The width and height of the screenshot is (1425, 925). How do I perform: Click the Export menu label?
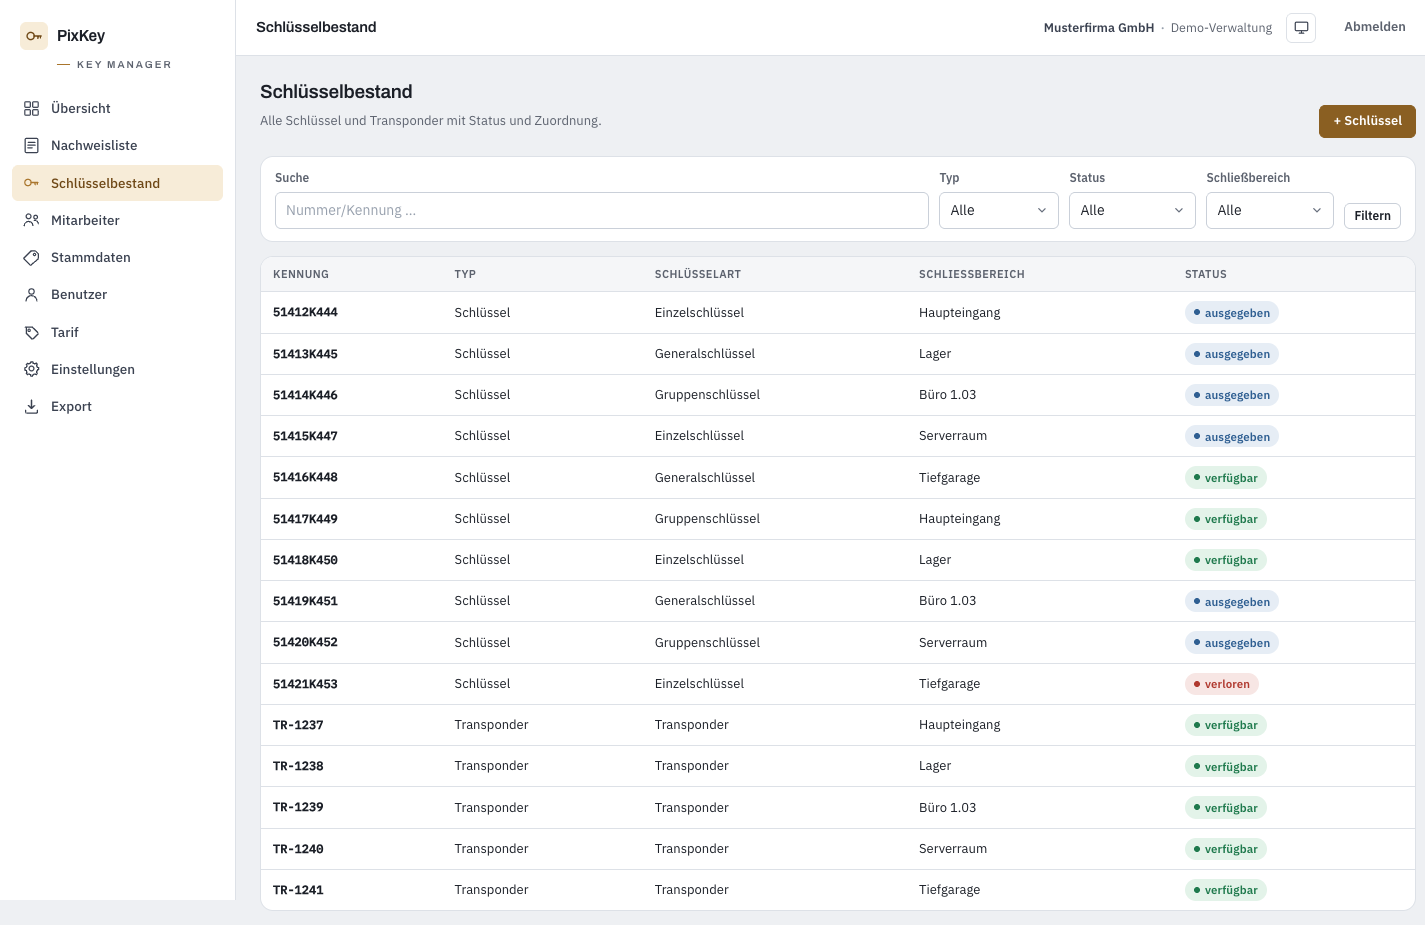click(71, 406)
